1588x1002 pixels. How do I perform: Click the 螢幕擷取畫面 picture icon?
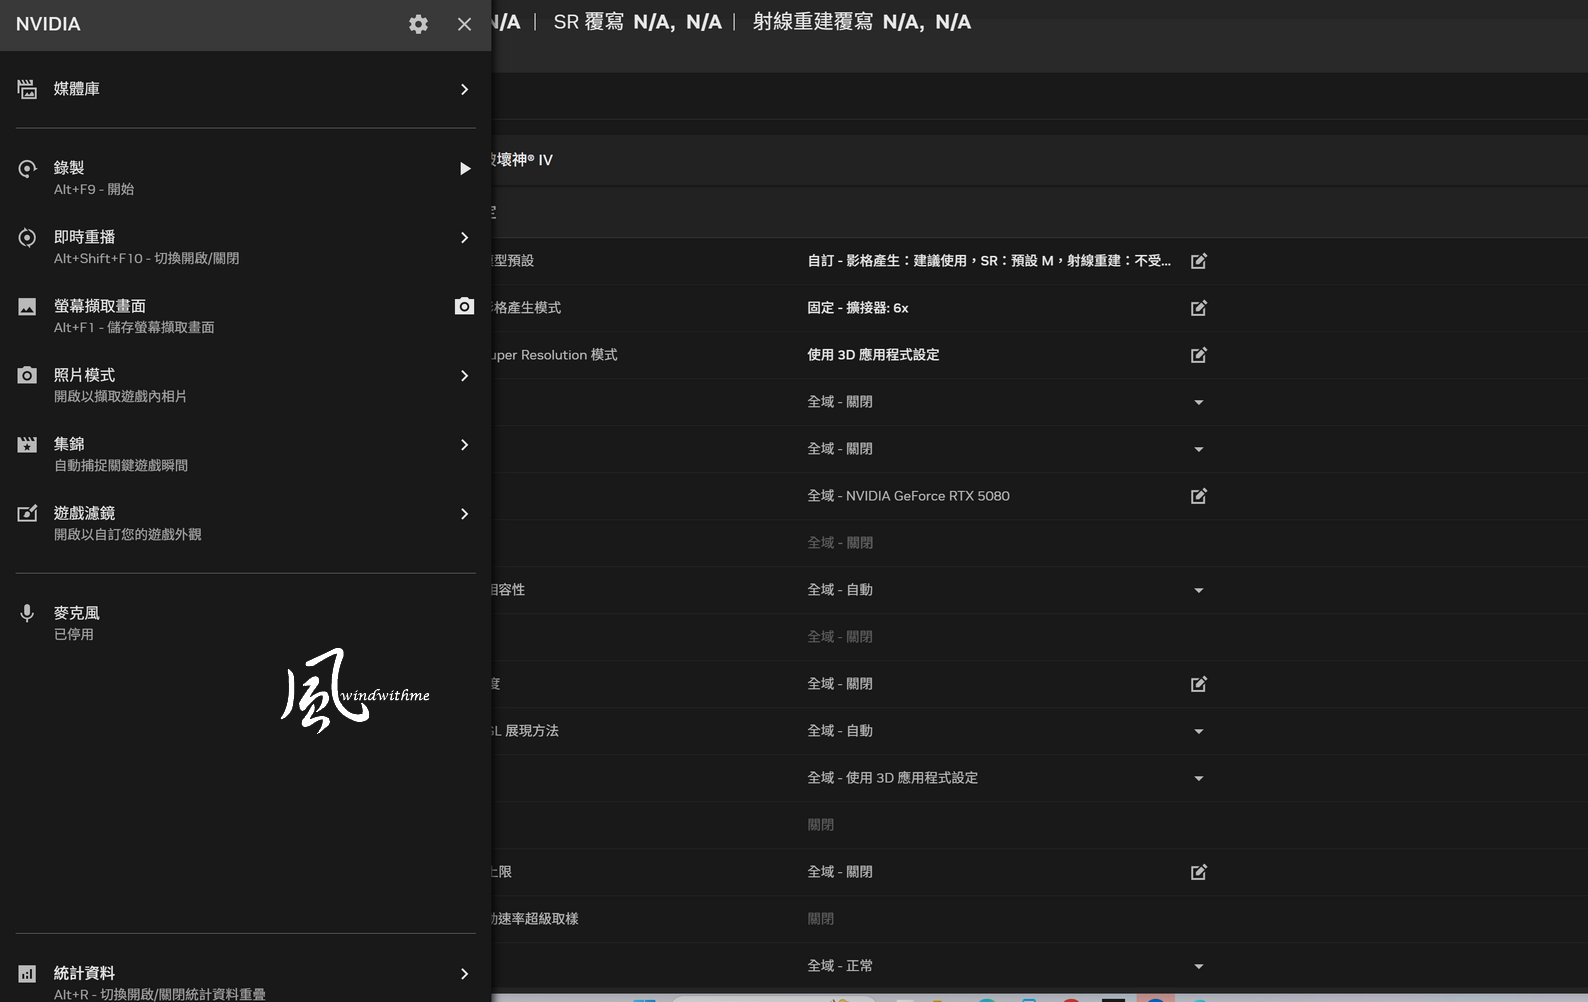27,307
